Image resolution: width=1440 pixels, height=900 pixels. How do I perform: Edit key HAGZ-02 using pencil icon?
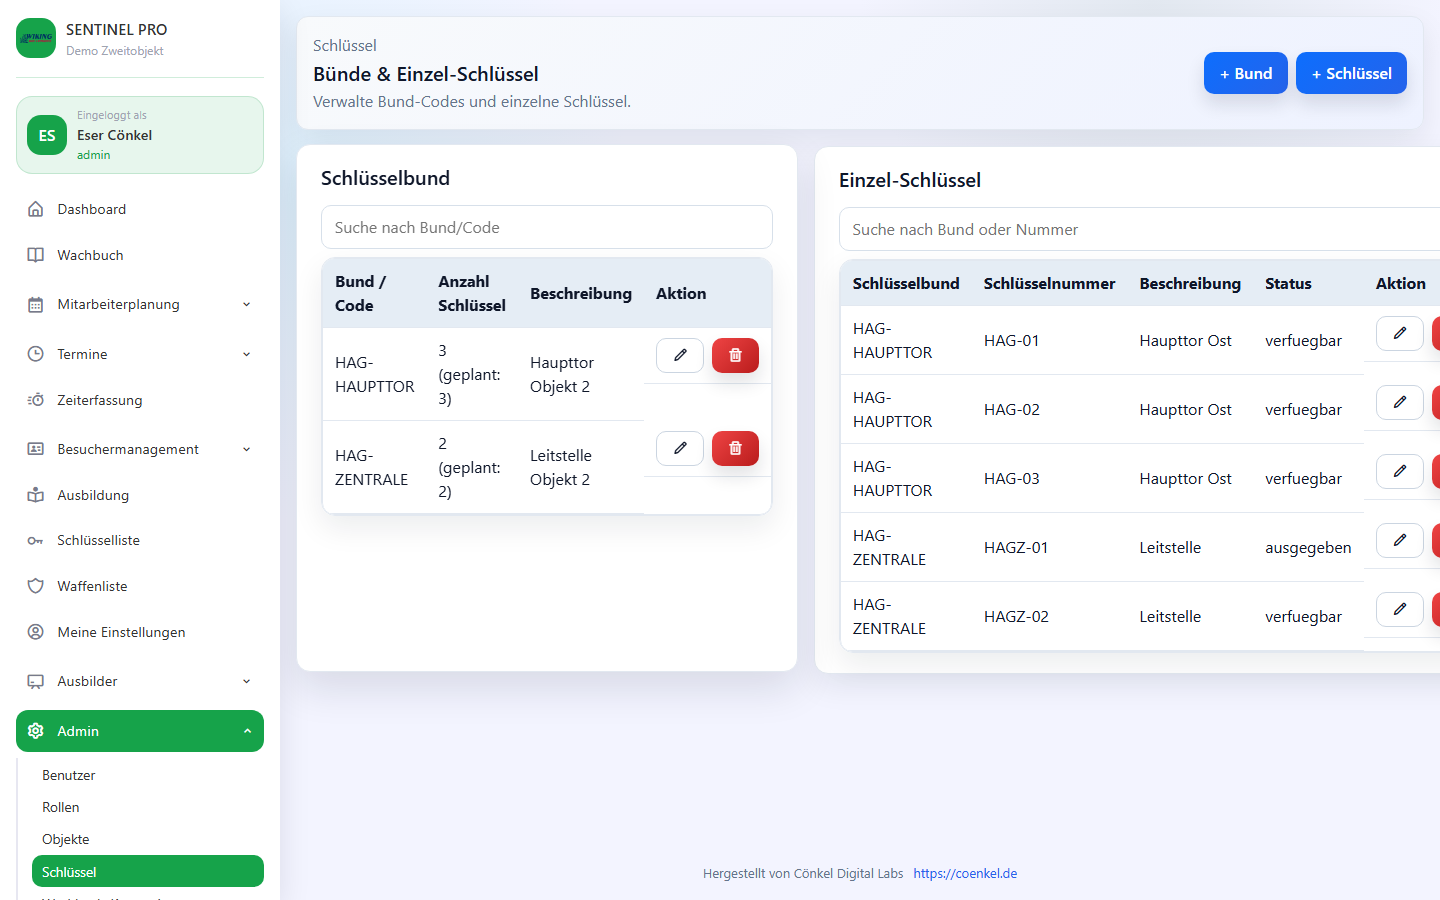(1399, 609)
